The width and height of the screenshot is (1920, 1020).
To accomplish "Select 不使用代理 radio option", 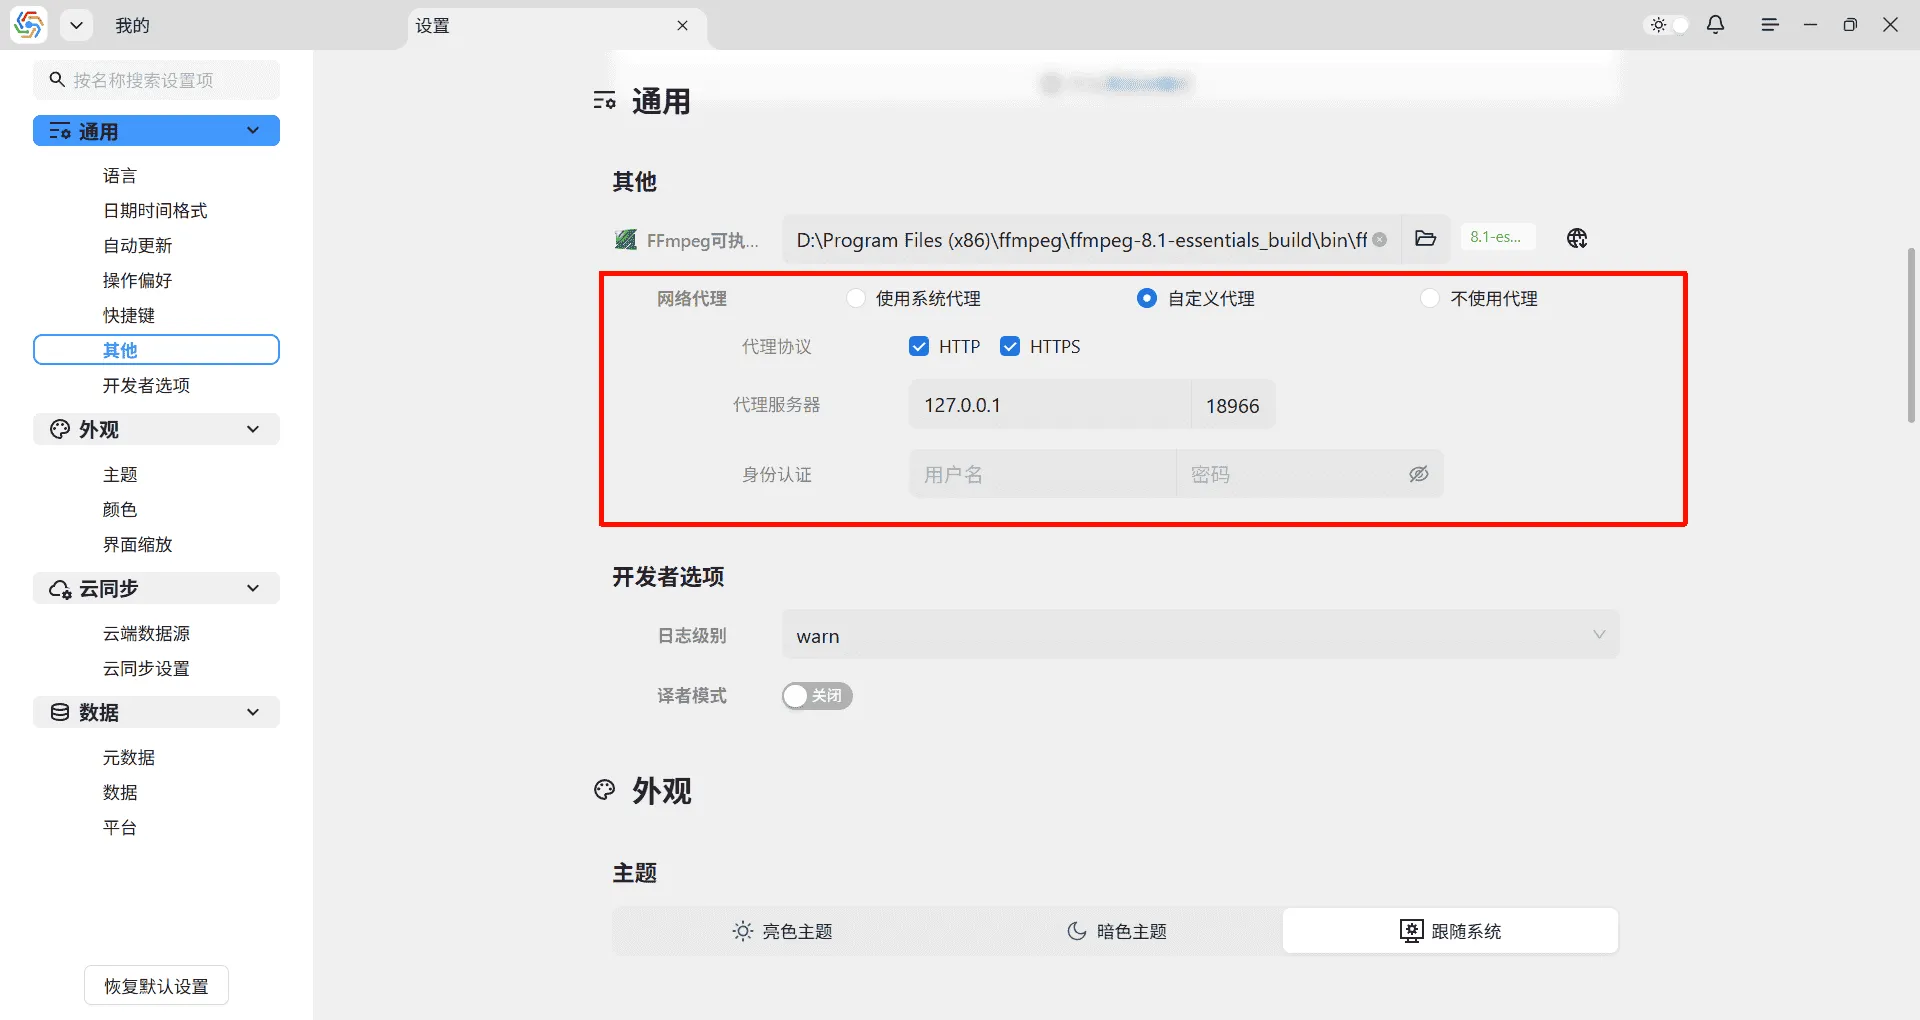I will [x=1430, y=299].
